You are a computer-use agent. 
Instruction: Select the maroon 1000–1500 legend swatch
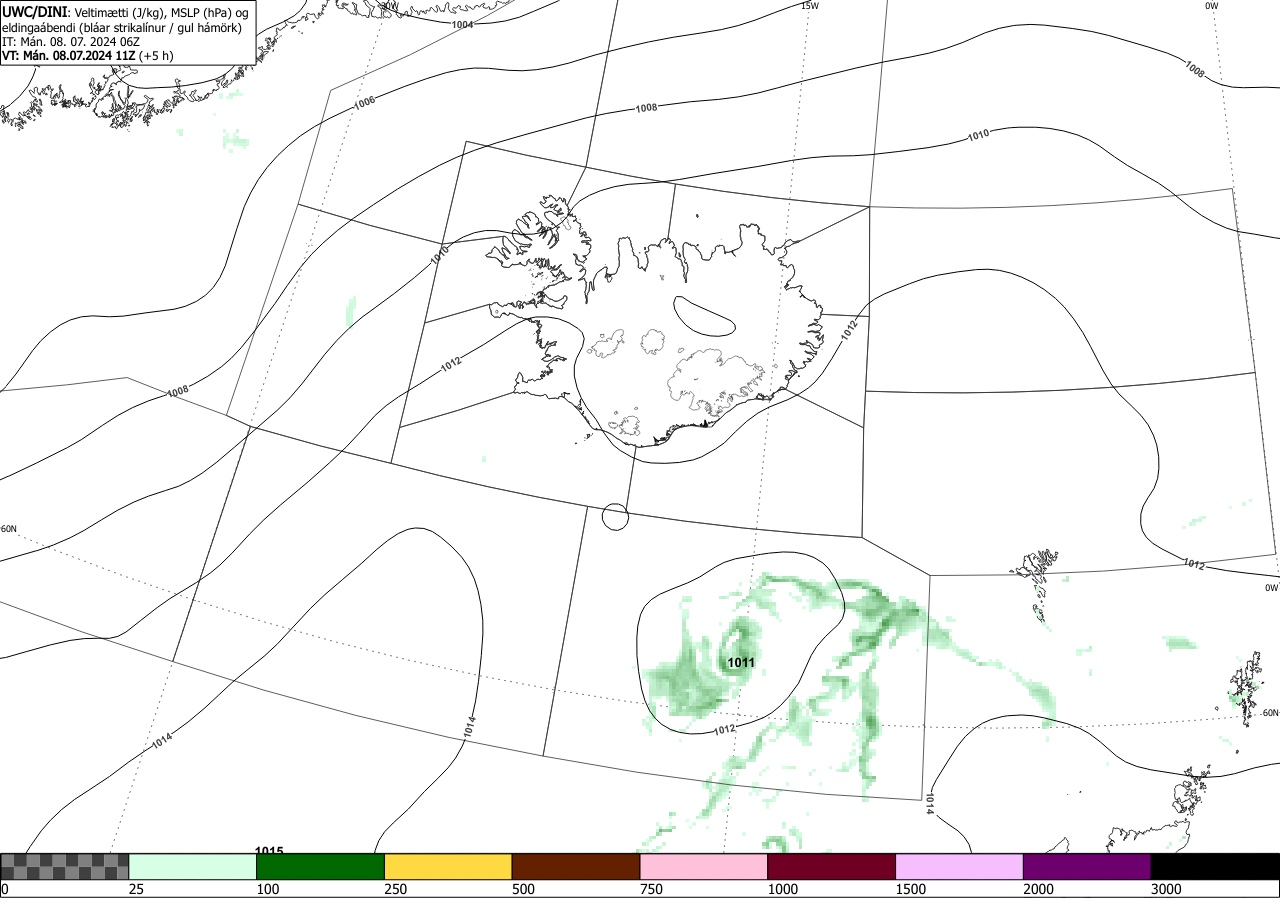pos(832,866)
